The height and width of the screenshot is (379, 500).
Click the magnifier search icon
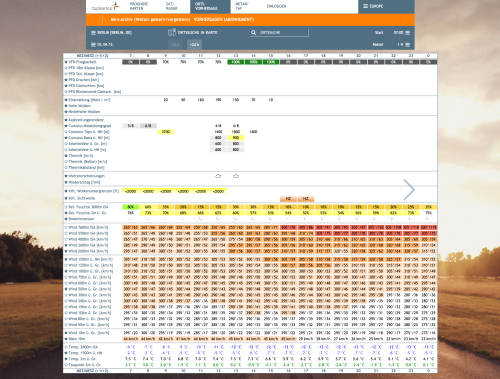point(253,32)
